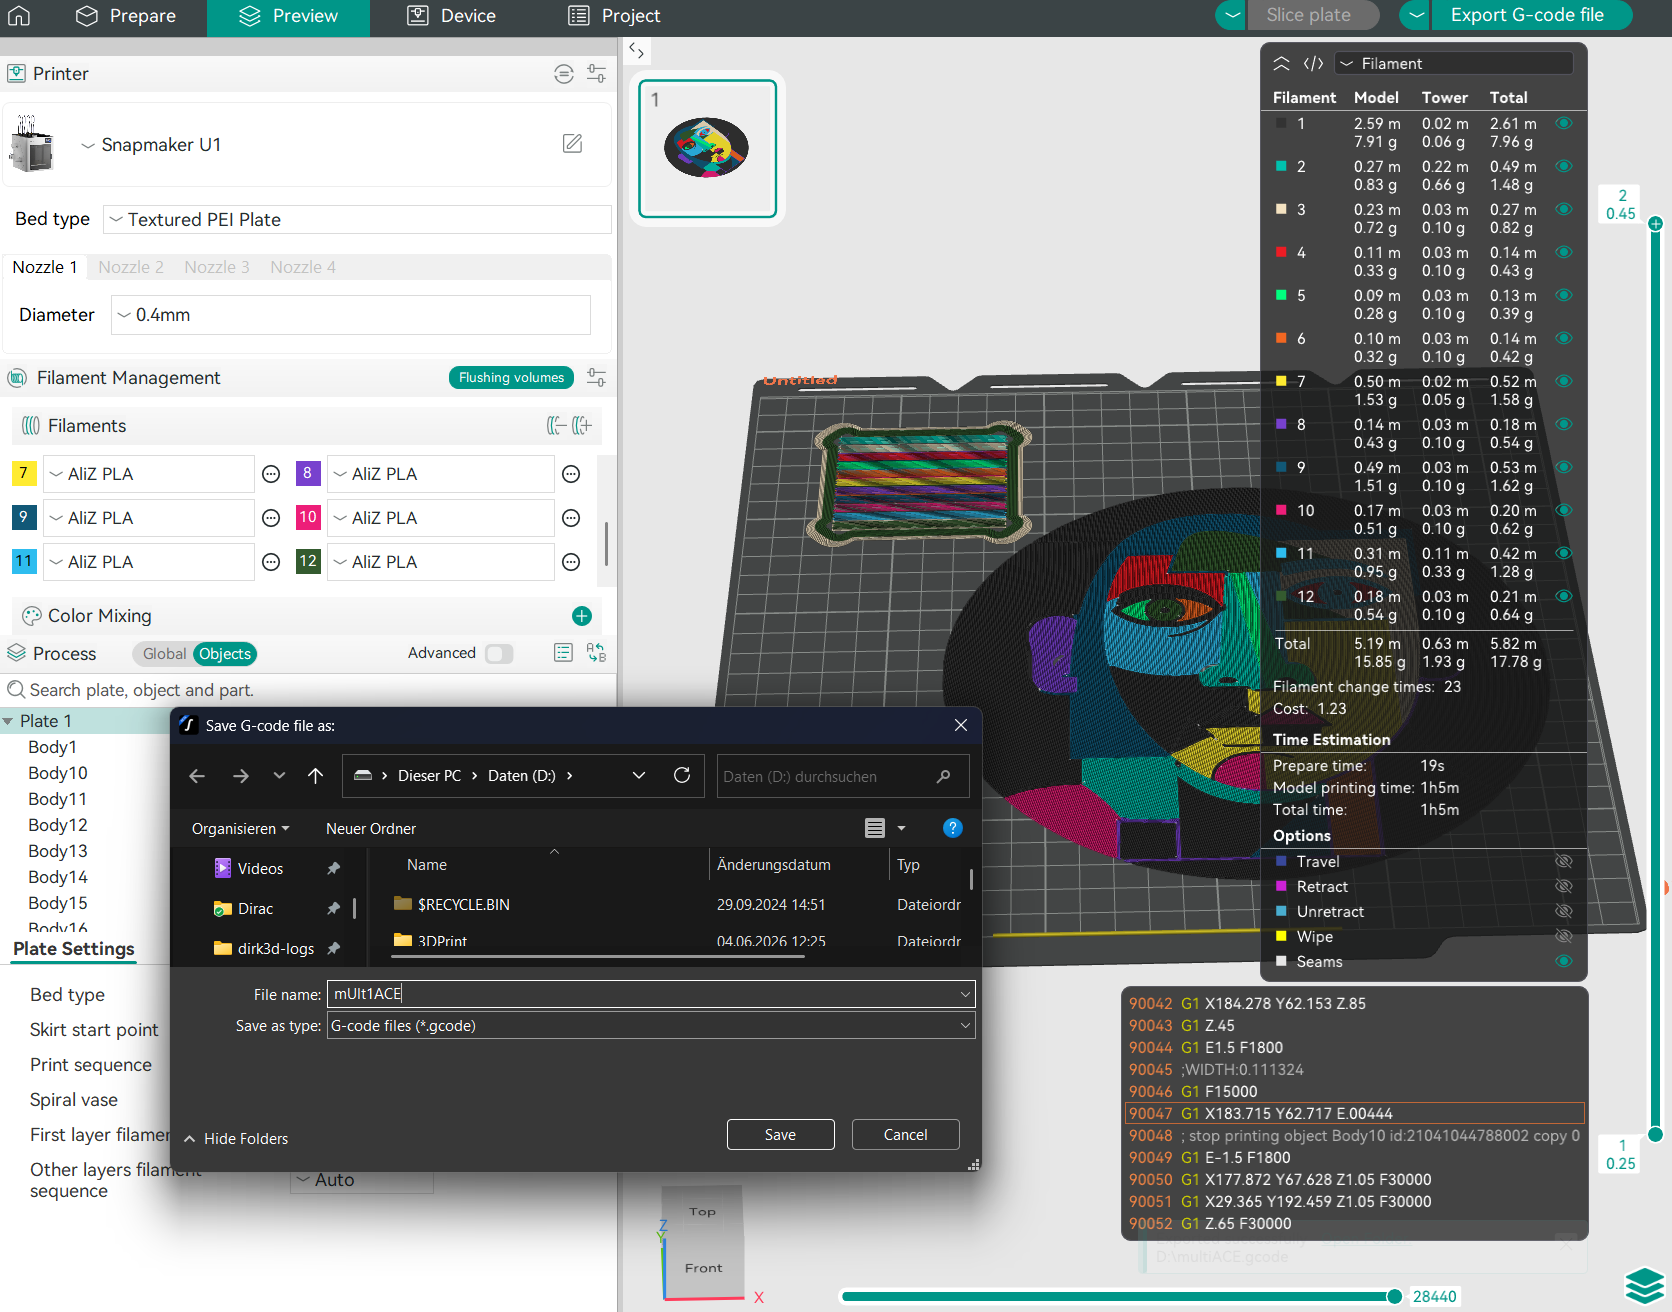Open Save as type dropdown
Screen dimensions: 1672x1312
point(651,1026)
